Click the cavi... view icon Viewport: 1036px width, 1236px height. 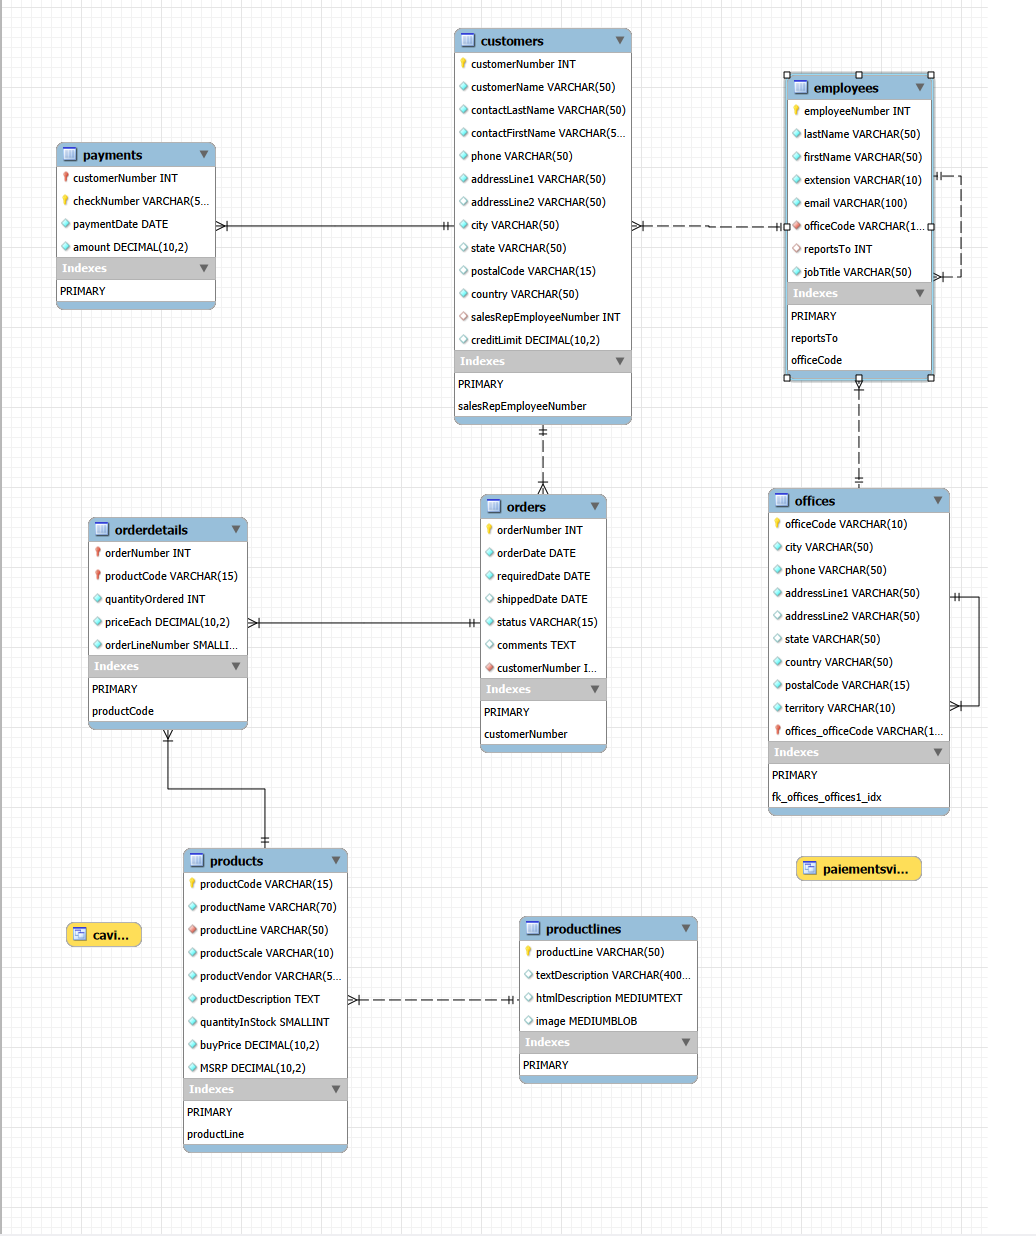[80, 935]
